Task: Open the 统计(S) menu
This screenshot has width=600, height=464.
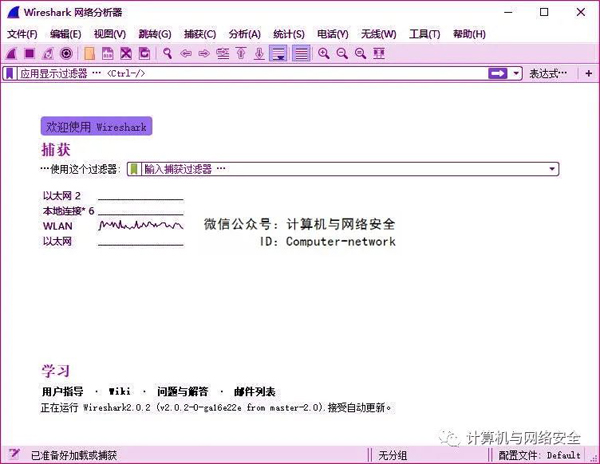Action: click(289, 34)
